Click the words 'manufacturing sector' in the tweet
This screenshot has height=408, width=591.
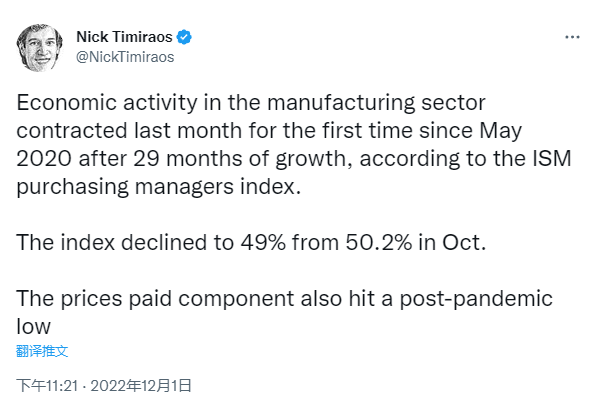coord(376,103)
